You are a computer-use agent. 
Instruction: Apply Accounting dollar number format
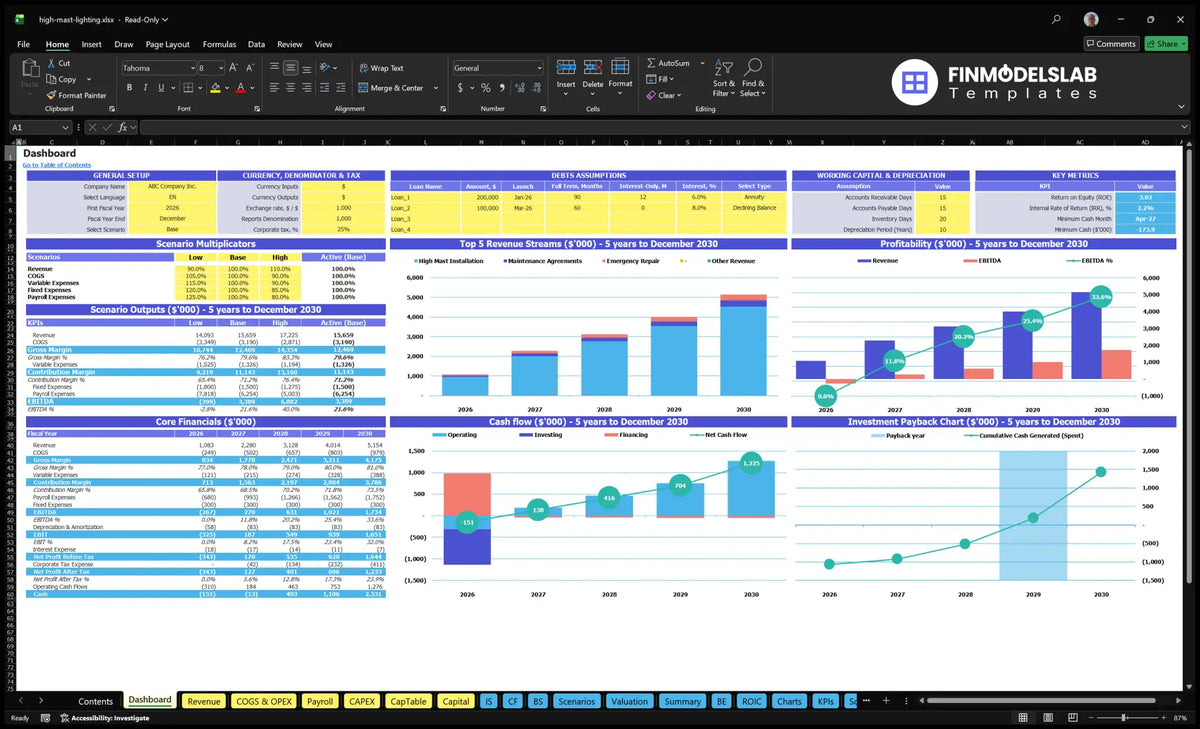tap(459, 88)
